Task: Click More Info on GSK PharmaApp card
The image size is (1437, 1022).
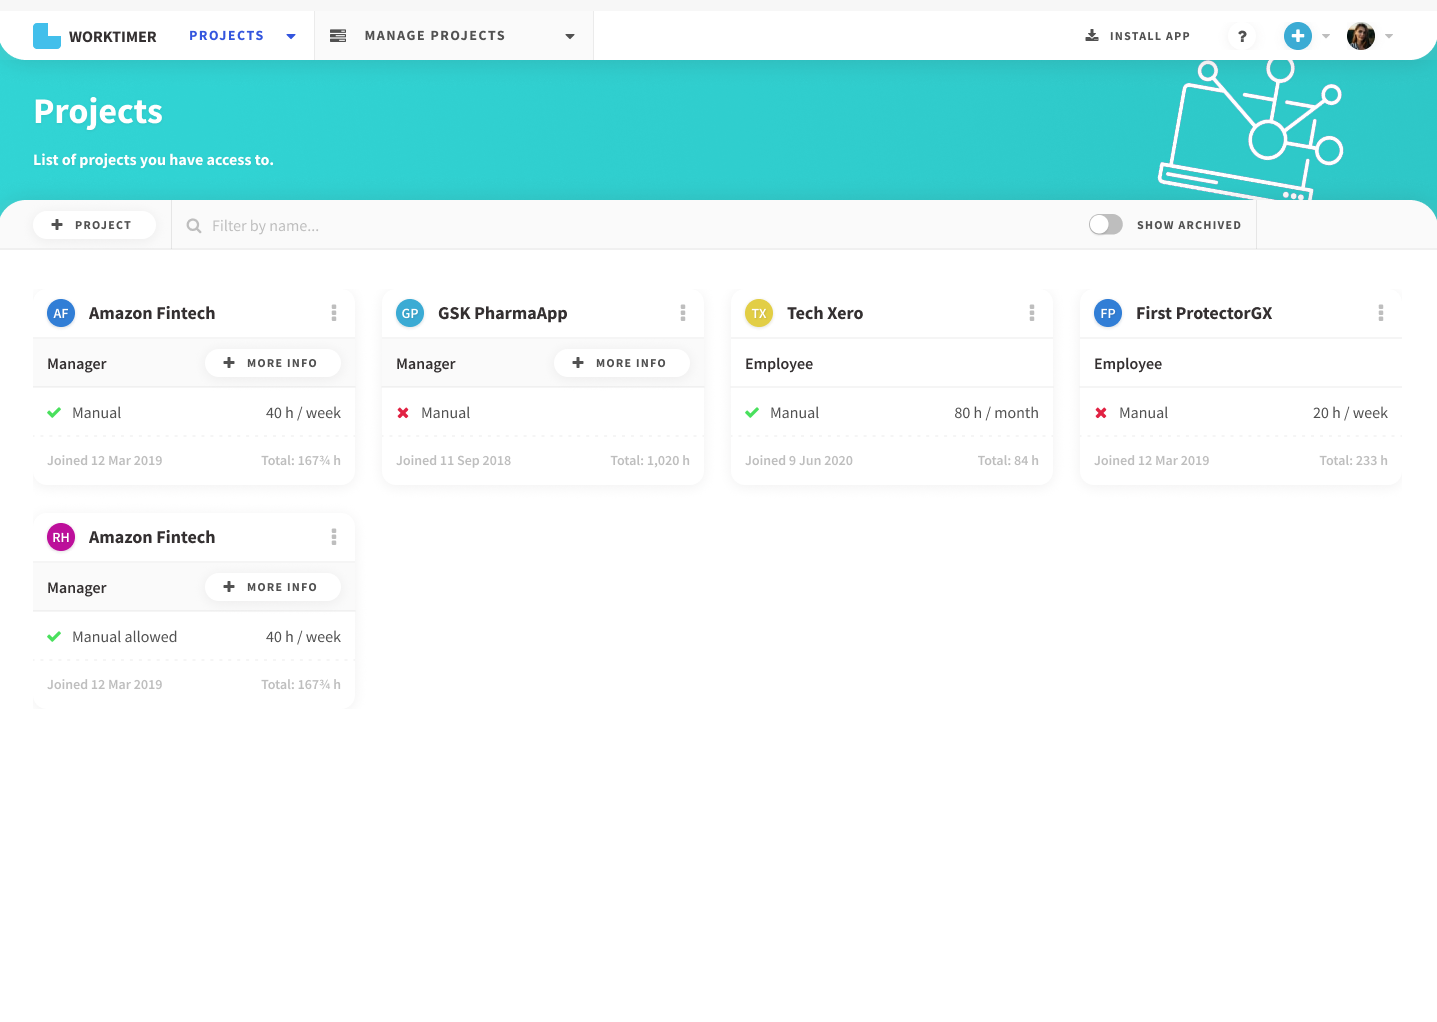Action: coord(621,363)
